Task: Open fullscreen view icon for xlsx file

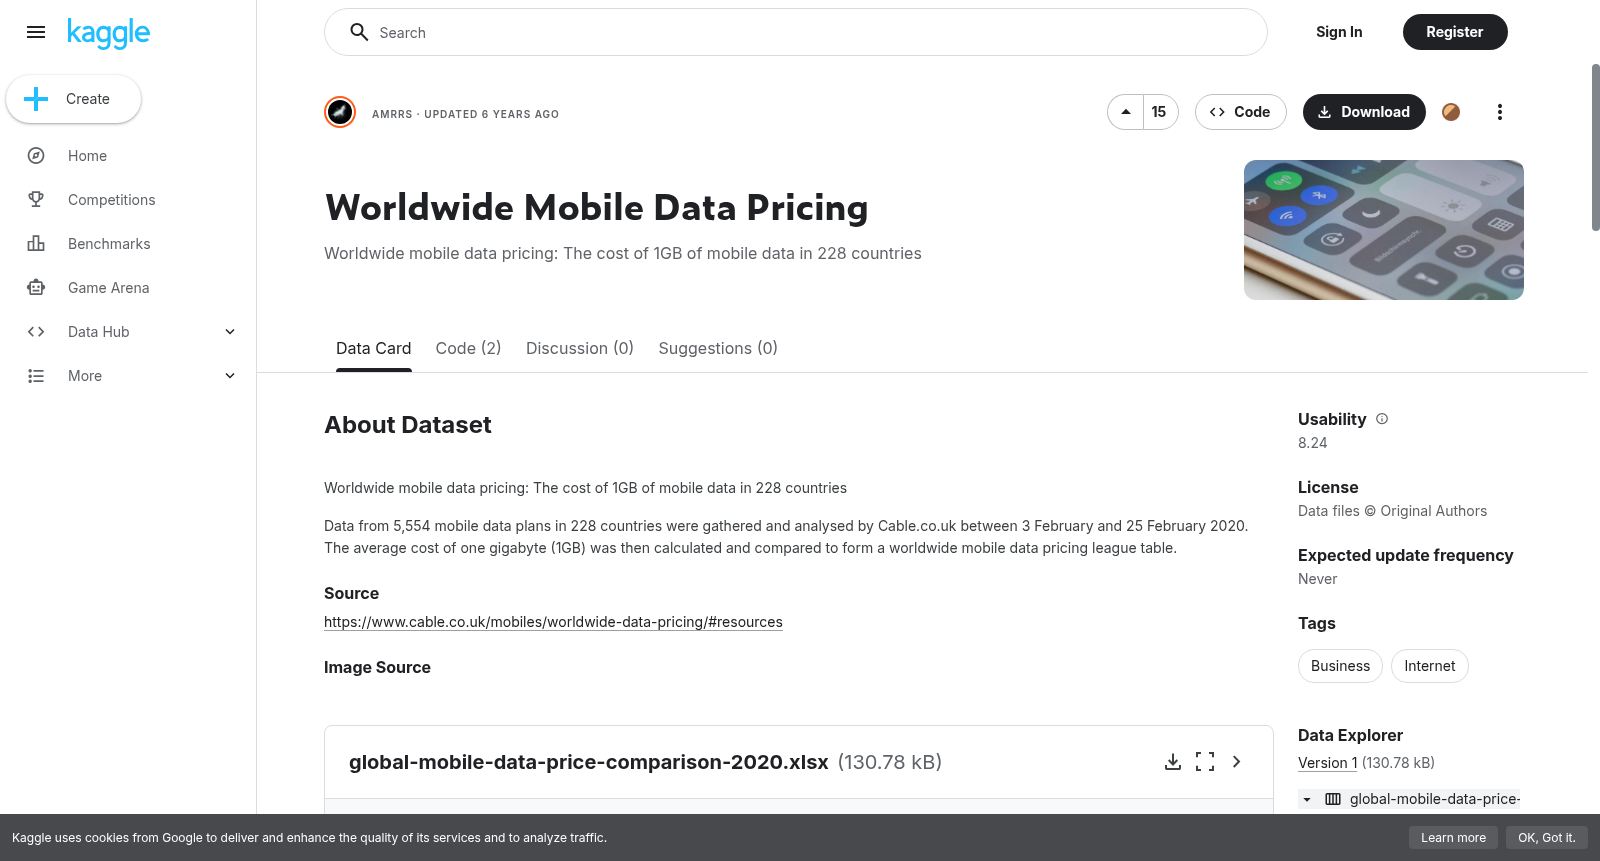Action: click(x=1205, y=762)
